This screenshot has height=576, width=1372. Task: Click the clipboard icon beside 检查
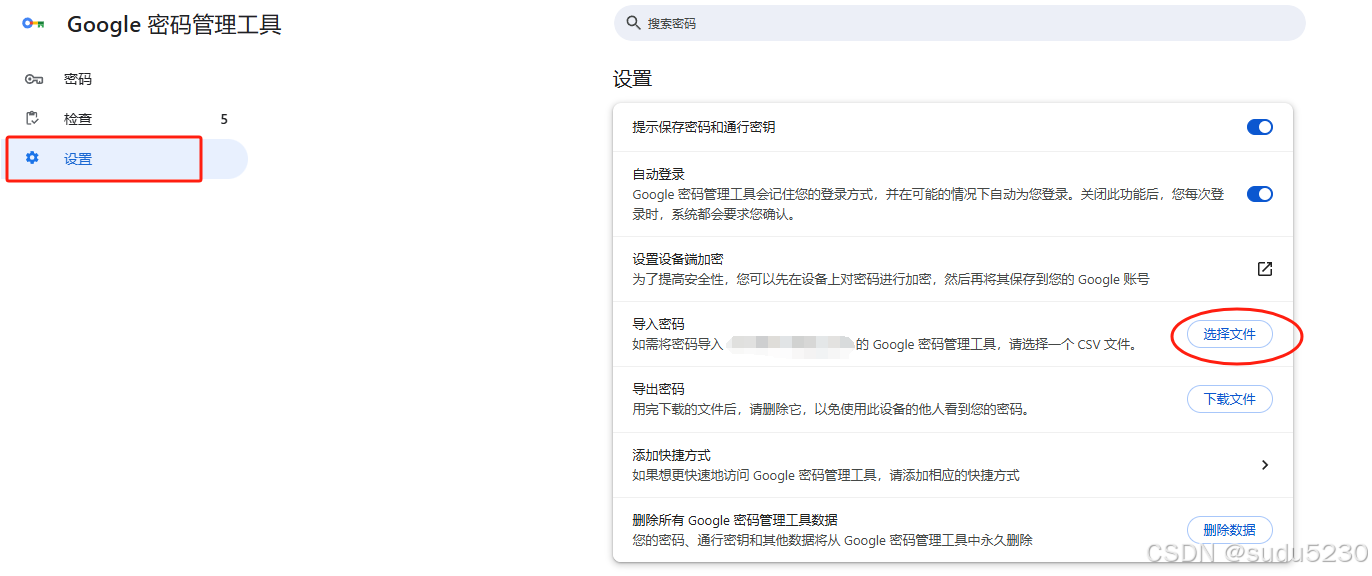(32, 118)
